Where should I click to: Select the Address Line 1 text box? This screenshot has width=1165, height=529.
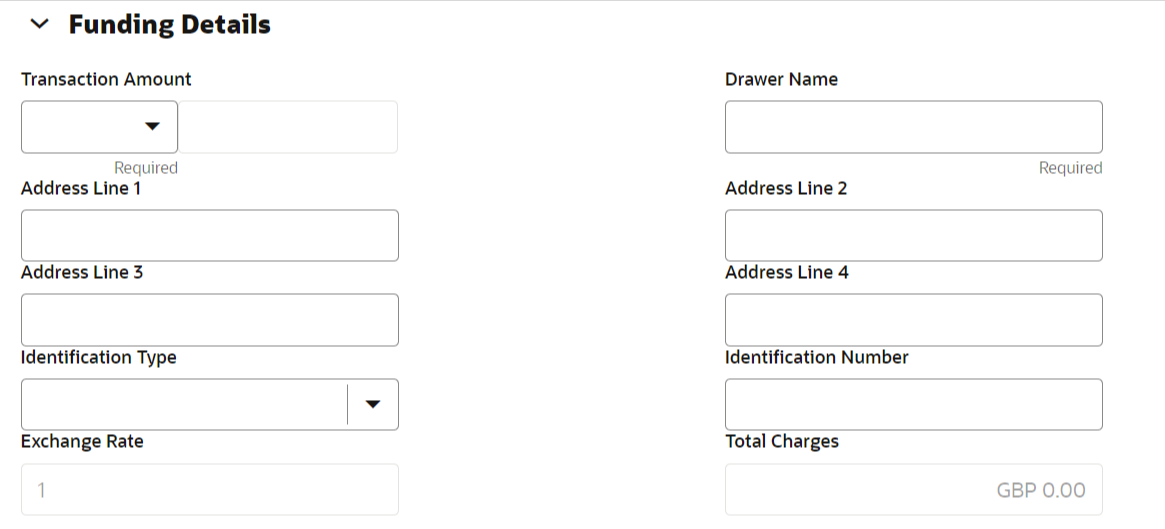pyautogui.click(x=210, y=236)
